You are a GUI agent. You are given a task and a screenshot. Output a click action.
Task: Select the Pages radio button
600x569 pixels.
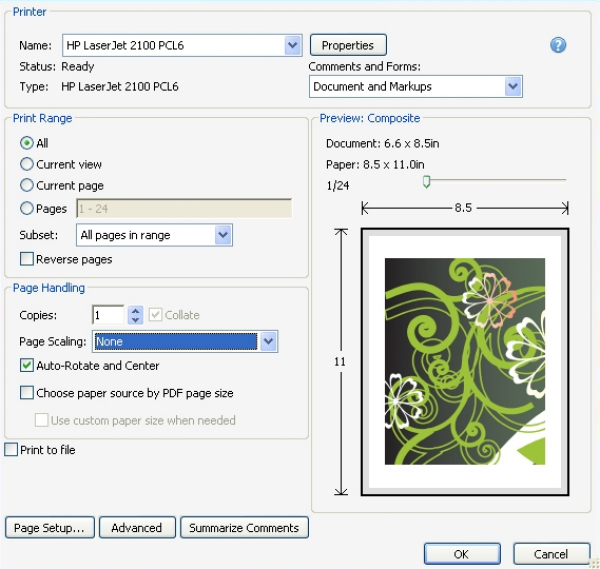point(27,209)
